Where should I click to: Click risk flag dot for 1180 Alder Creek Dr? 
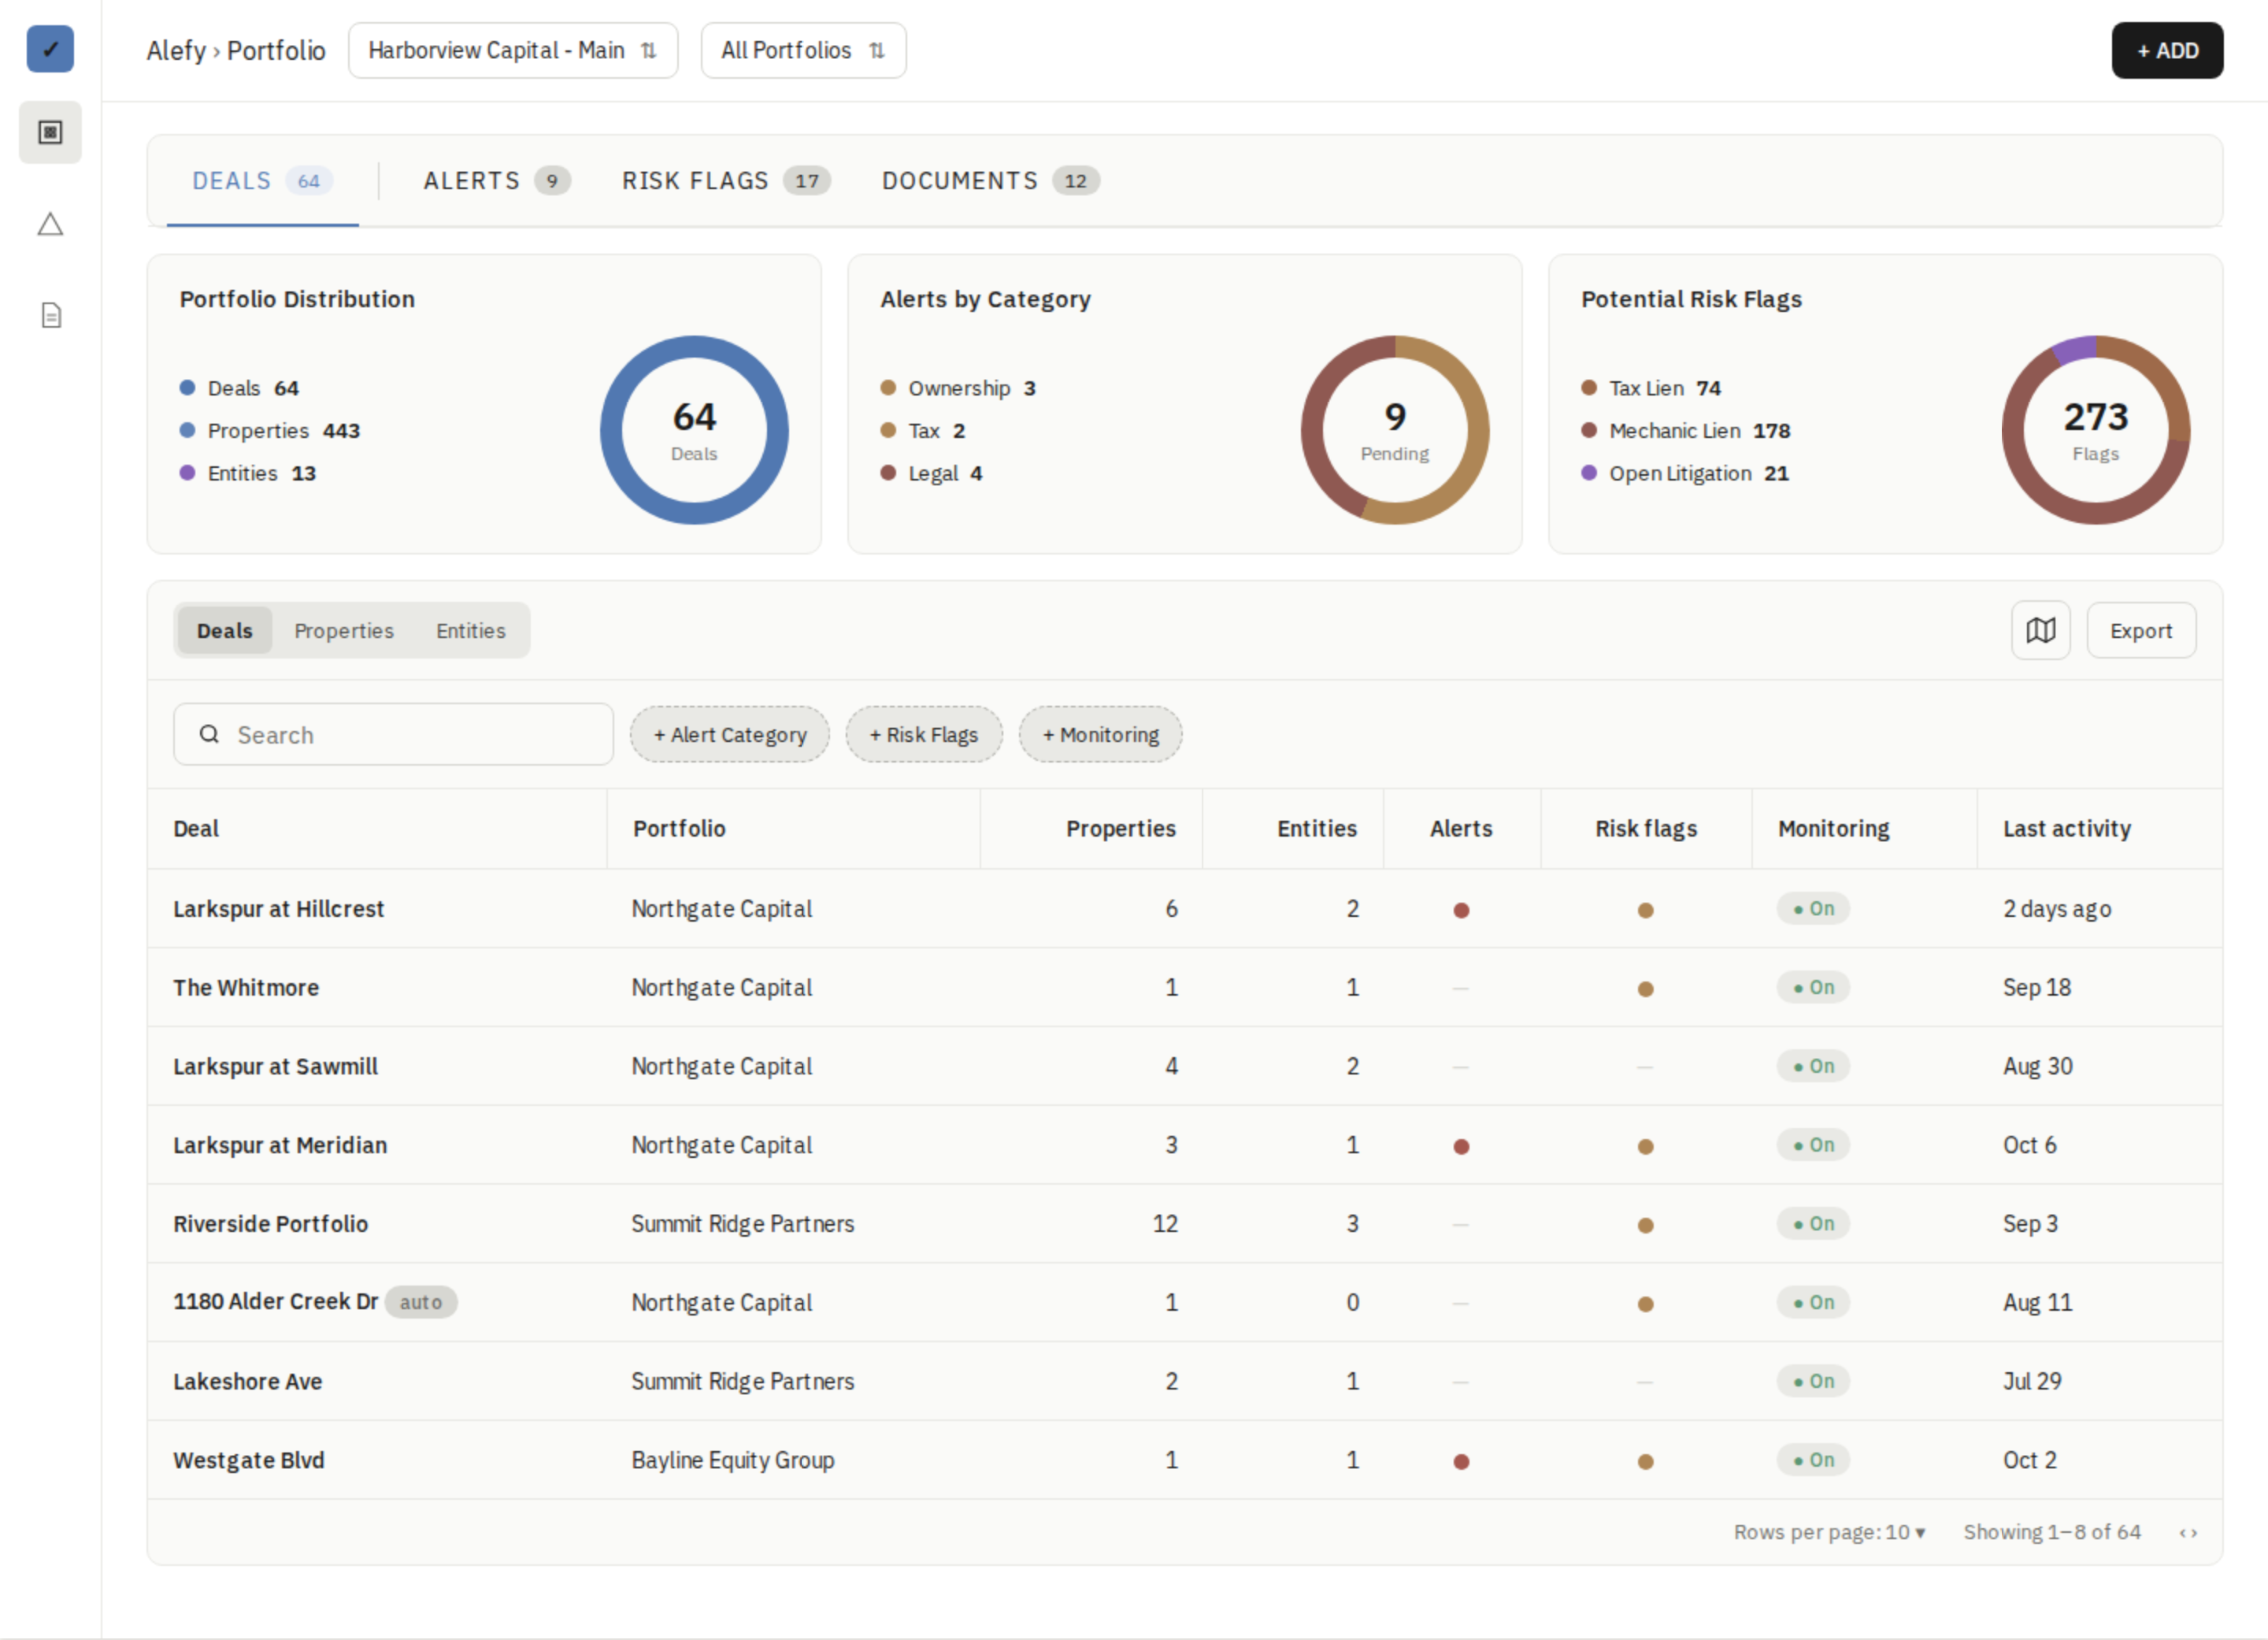[x=1645, y=1304]
